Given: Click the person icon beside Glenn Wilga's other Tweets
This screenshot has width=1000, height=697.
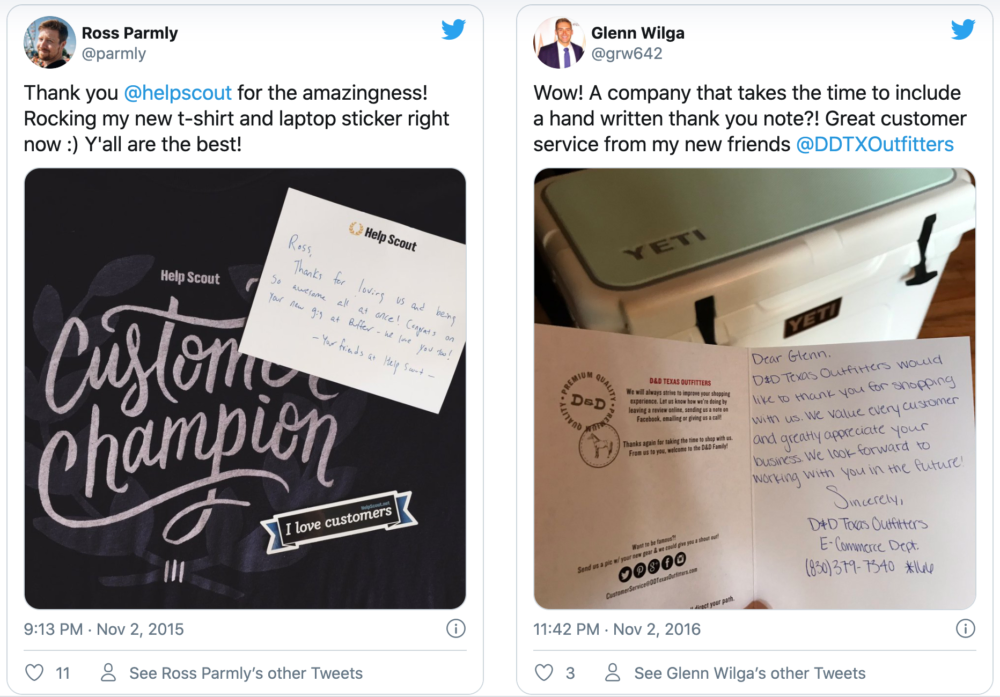Looking at the screenshot, I should click(613, 672).
